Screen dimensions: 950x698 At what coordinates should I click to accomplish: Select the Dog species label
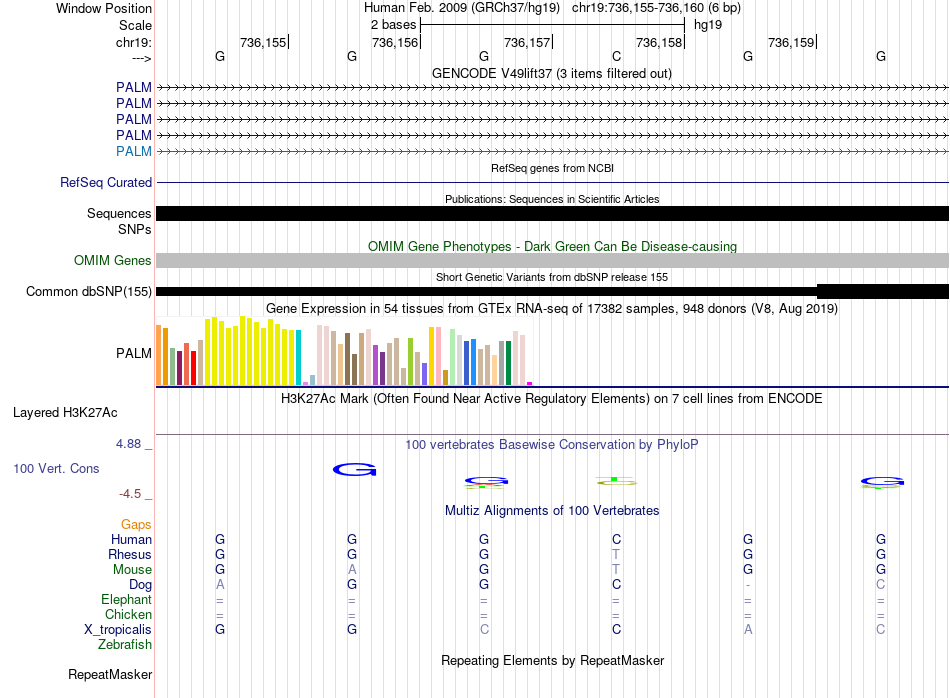pos(141,585)
